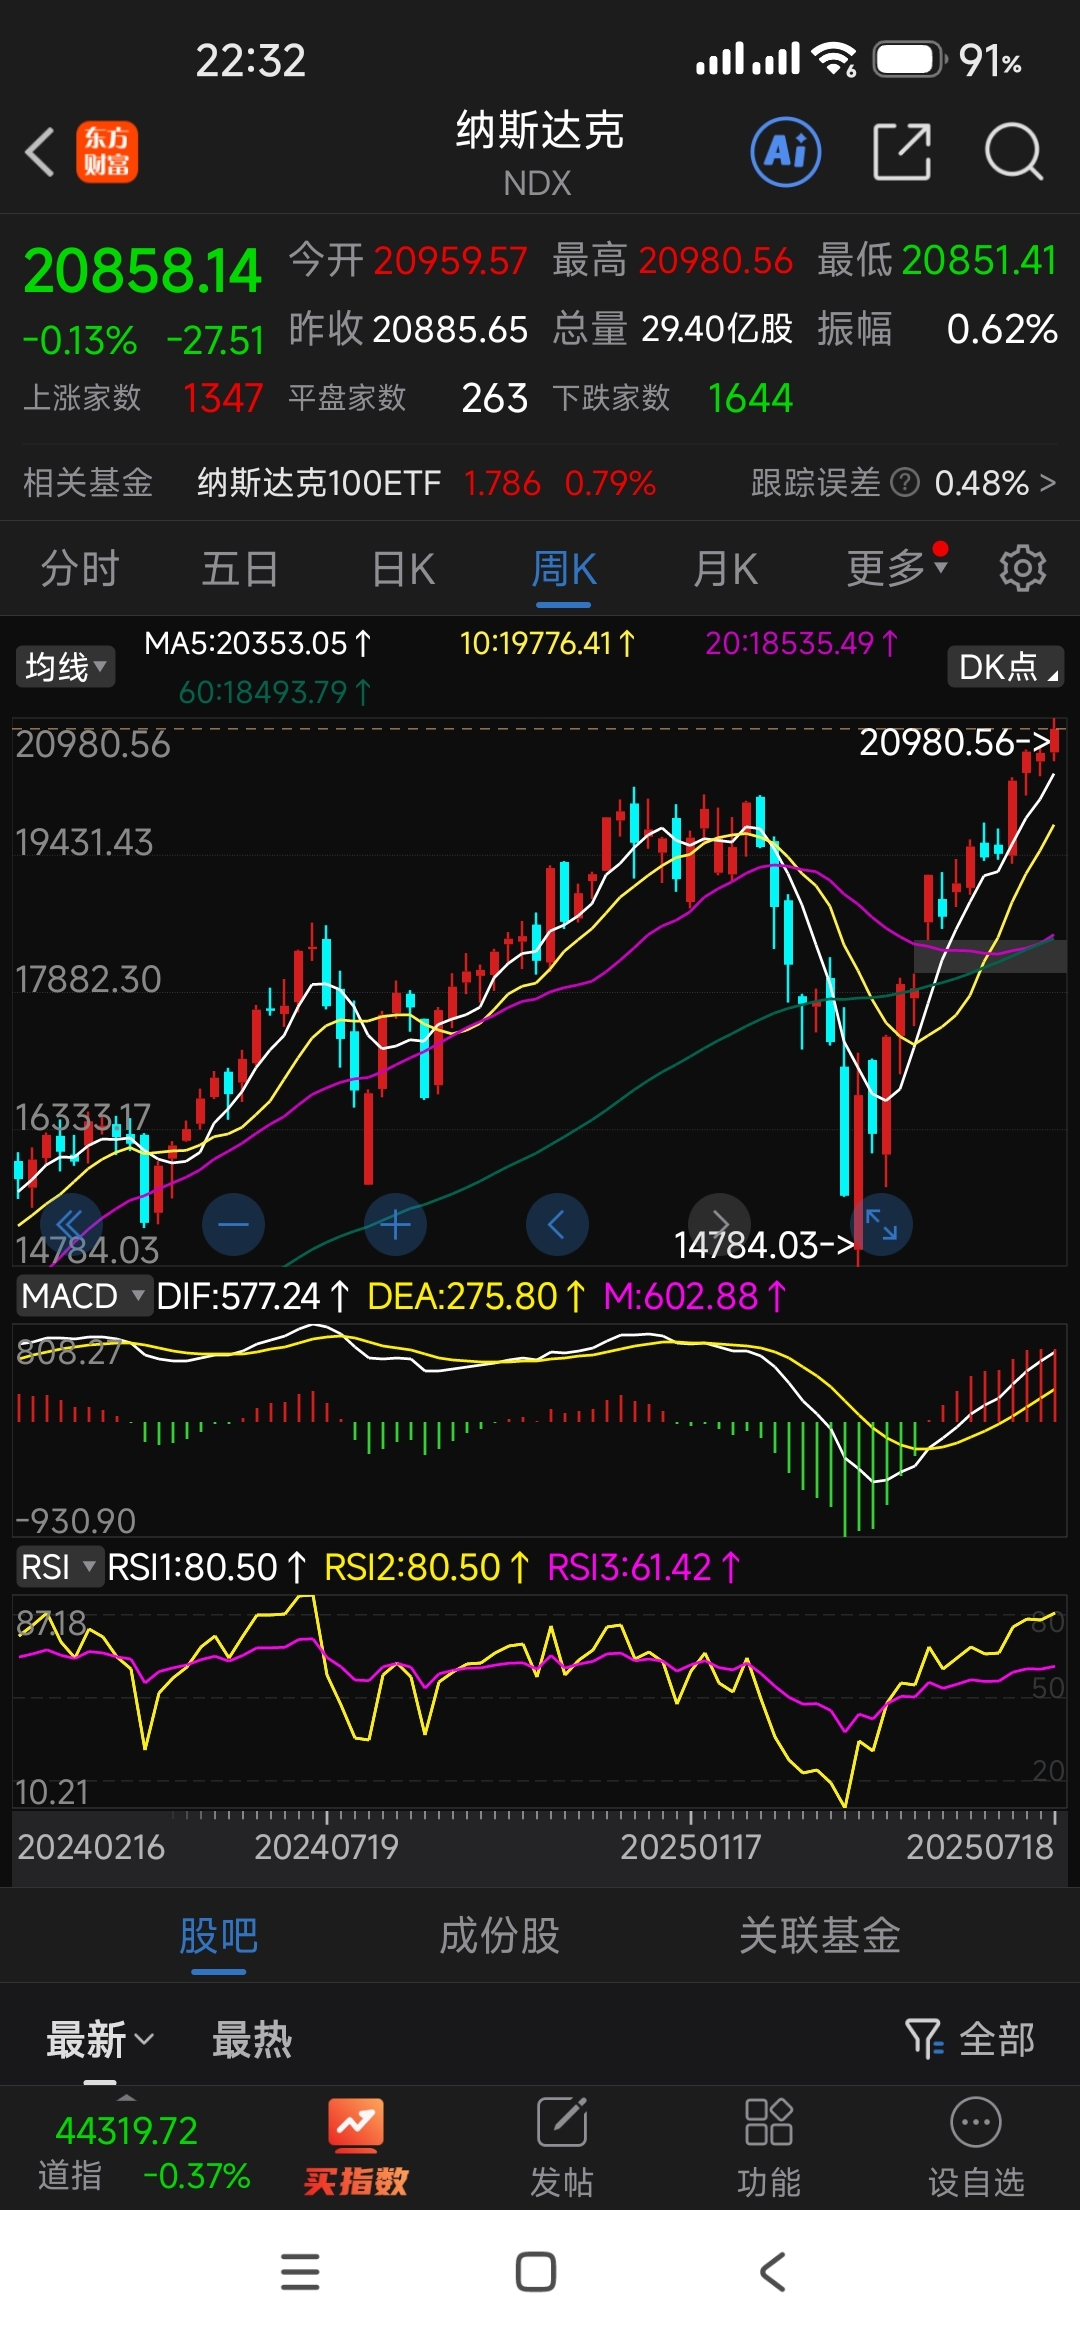Expand chart to fullscreen icon
This screenshot has width=1080, height=2340.
(x=881, y=1224)
